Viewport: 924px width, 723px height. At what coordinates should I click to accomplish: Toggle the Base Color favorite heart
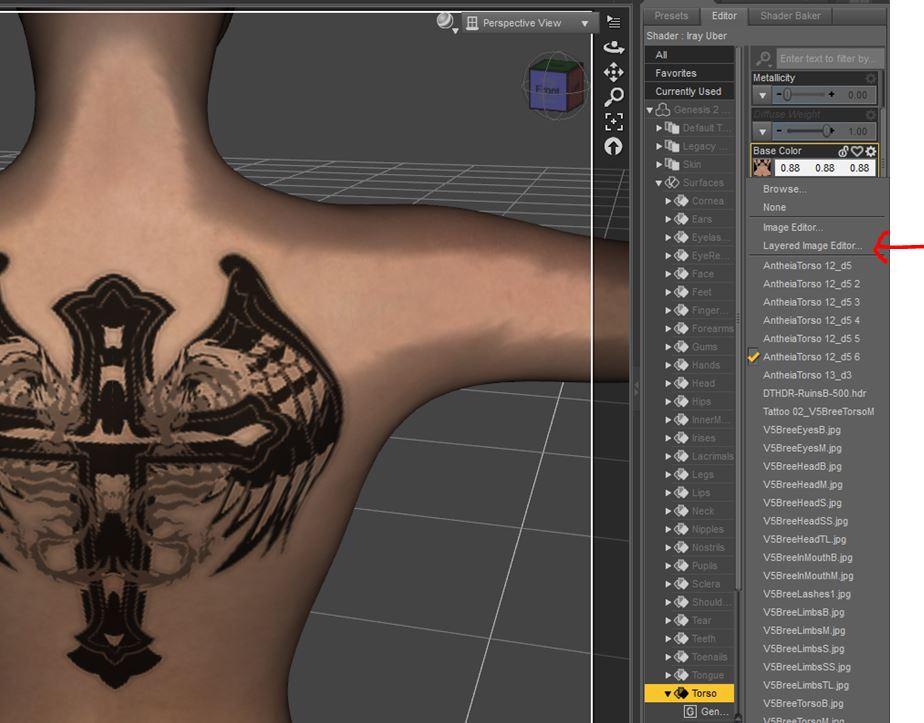coord(857,151)
